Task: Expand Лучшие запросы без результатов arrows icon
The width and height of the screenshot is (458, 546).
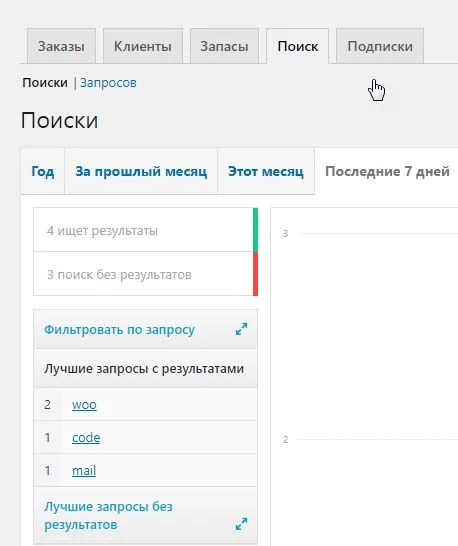Action: (241, 524)
